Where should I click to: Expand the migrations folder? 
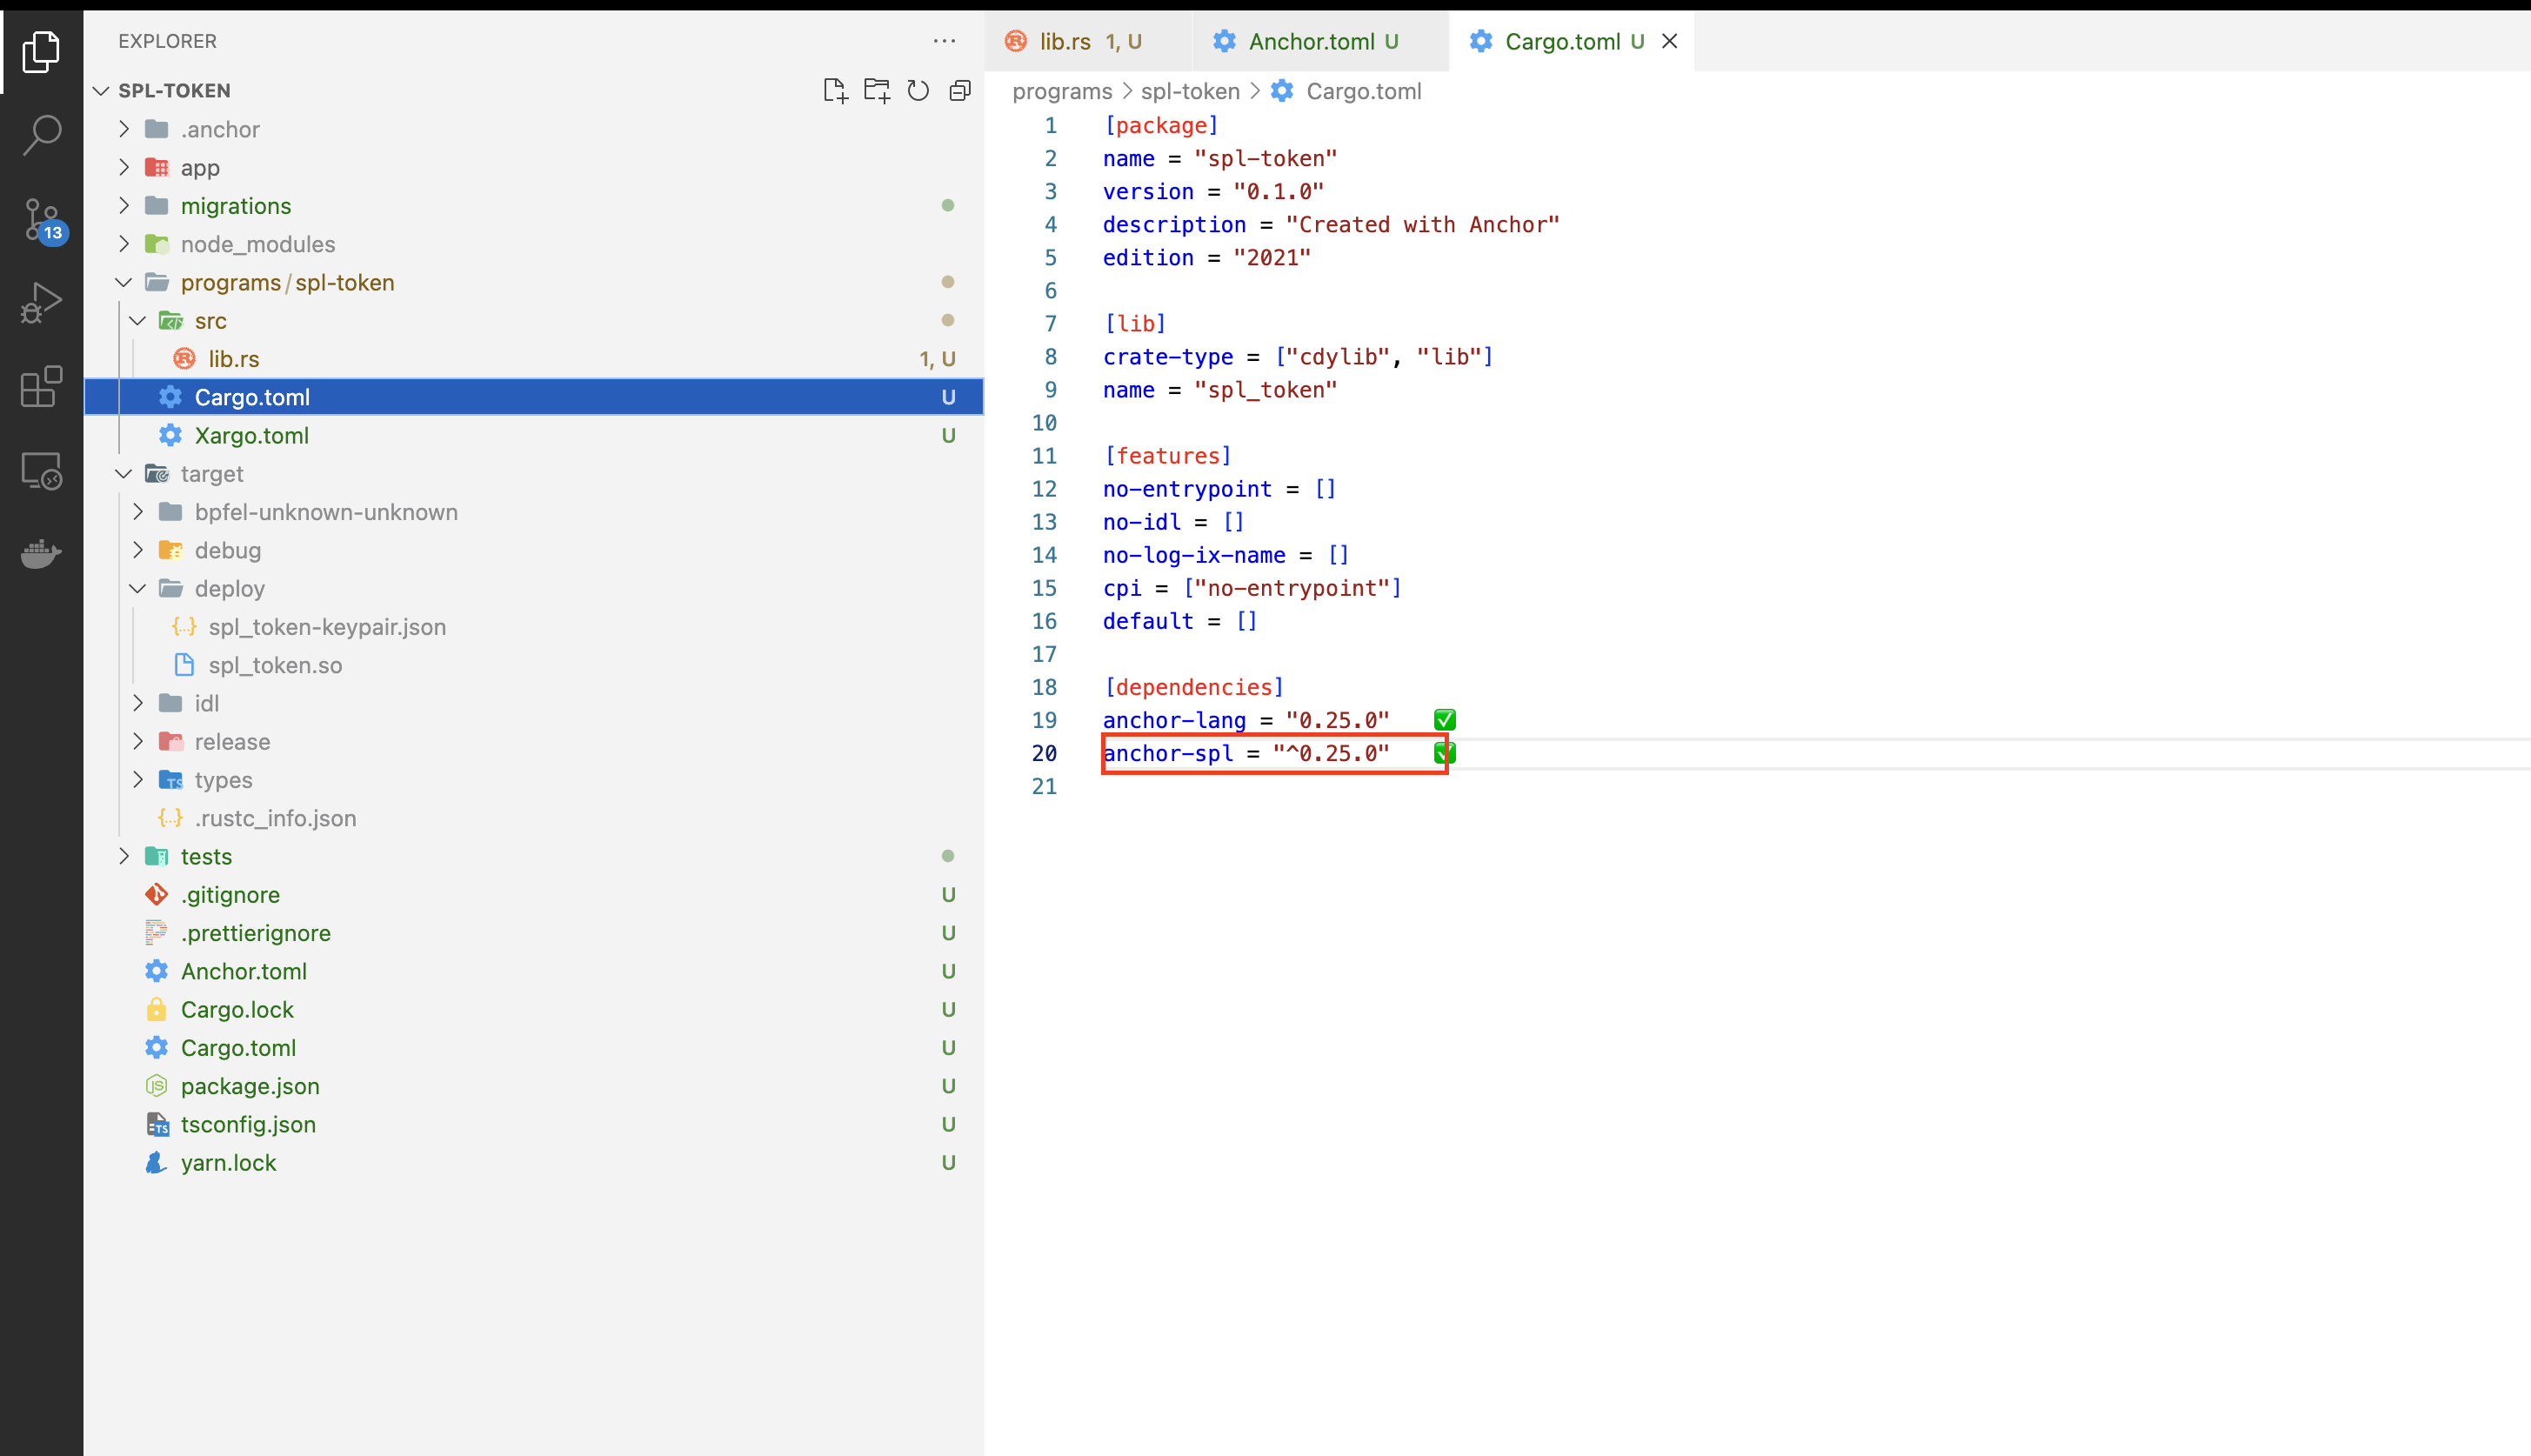(235, 206)
